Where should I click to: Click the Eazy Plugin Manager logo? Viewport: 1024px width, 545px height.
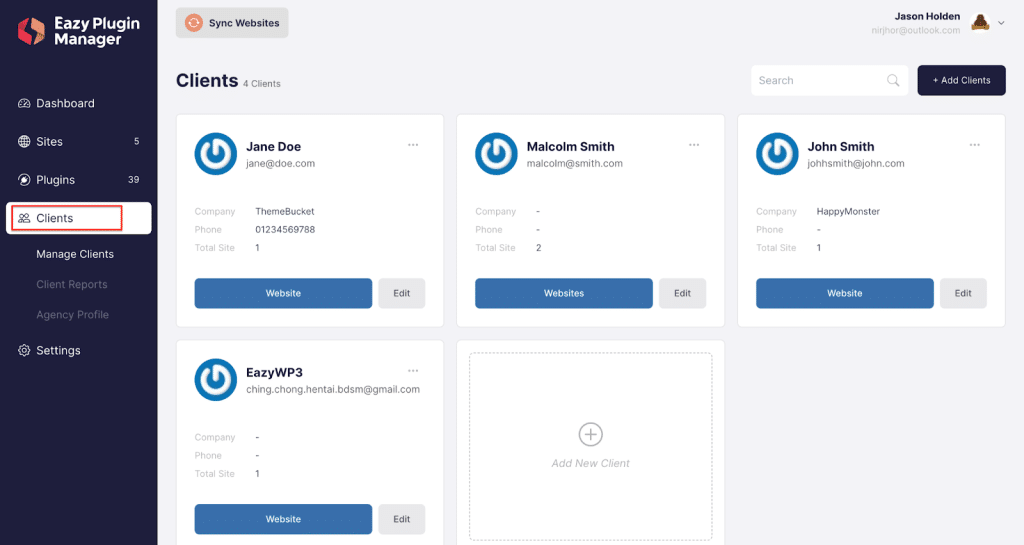tap(78, 31)
